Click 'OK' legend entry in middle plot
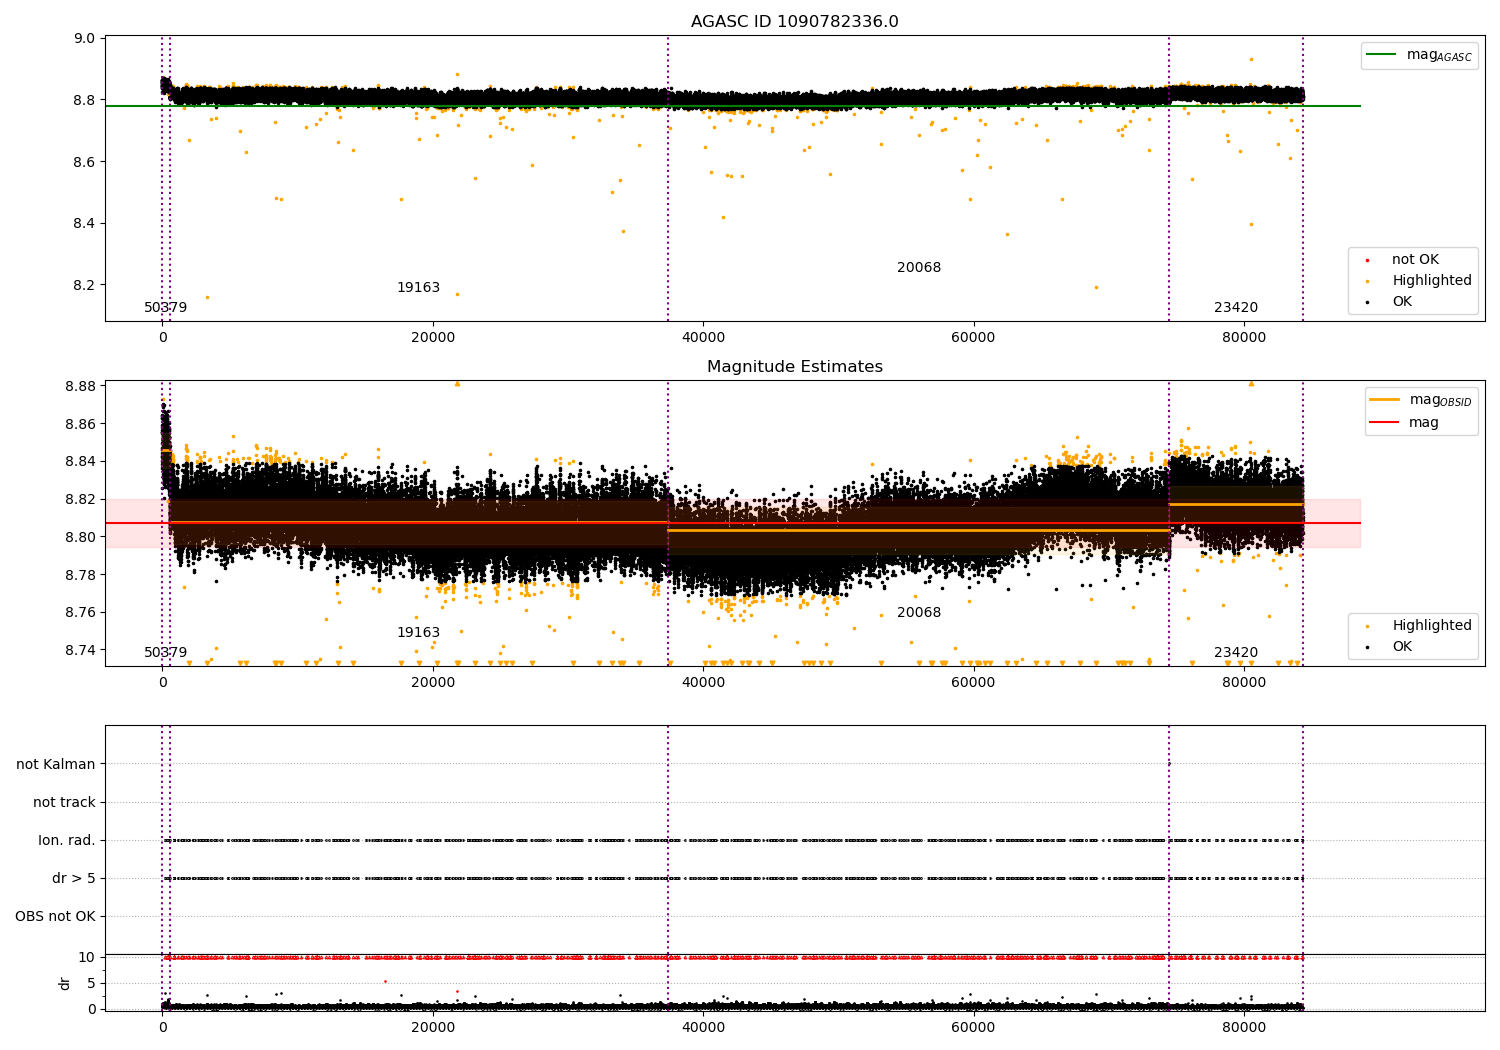This screenshot has width=1500, height=1050. [x=1389, y=647]
